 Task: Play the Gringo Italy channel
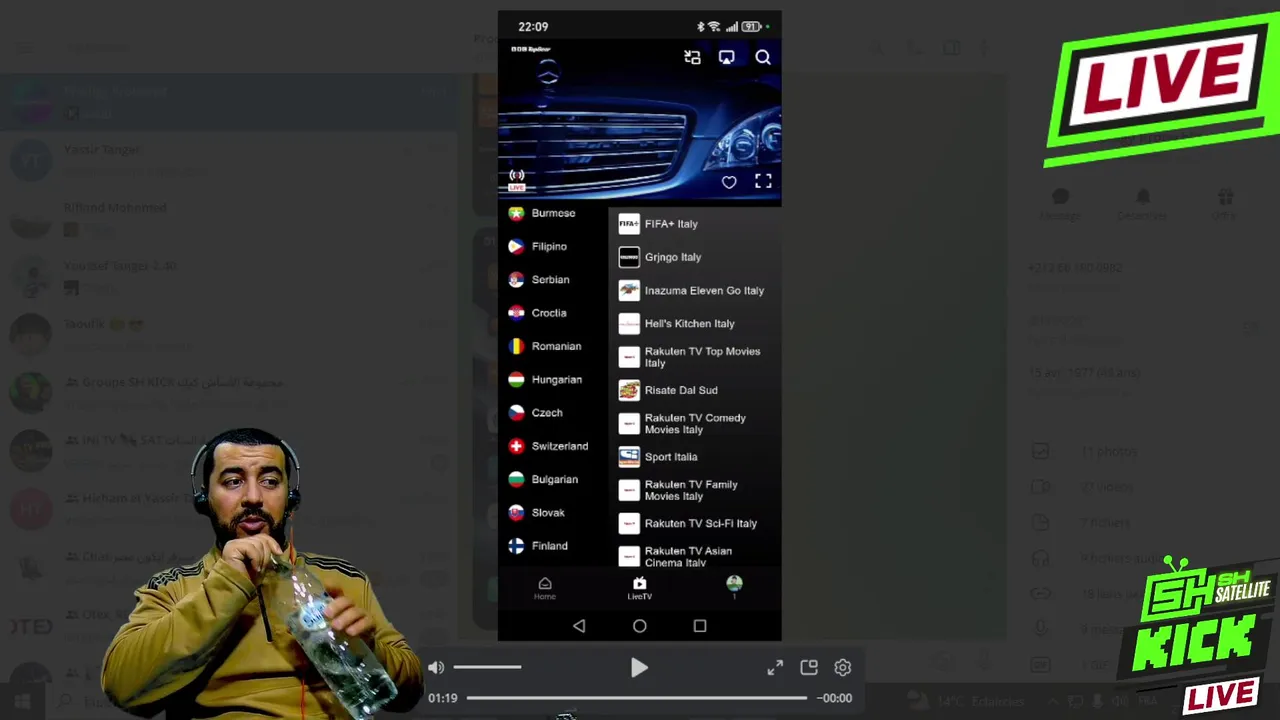694,257
